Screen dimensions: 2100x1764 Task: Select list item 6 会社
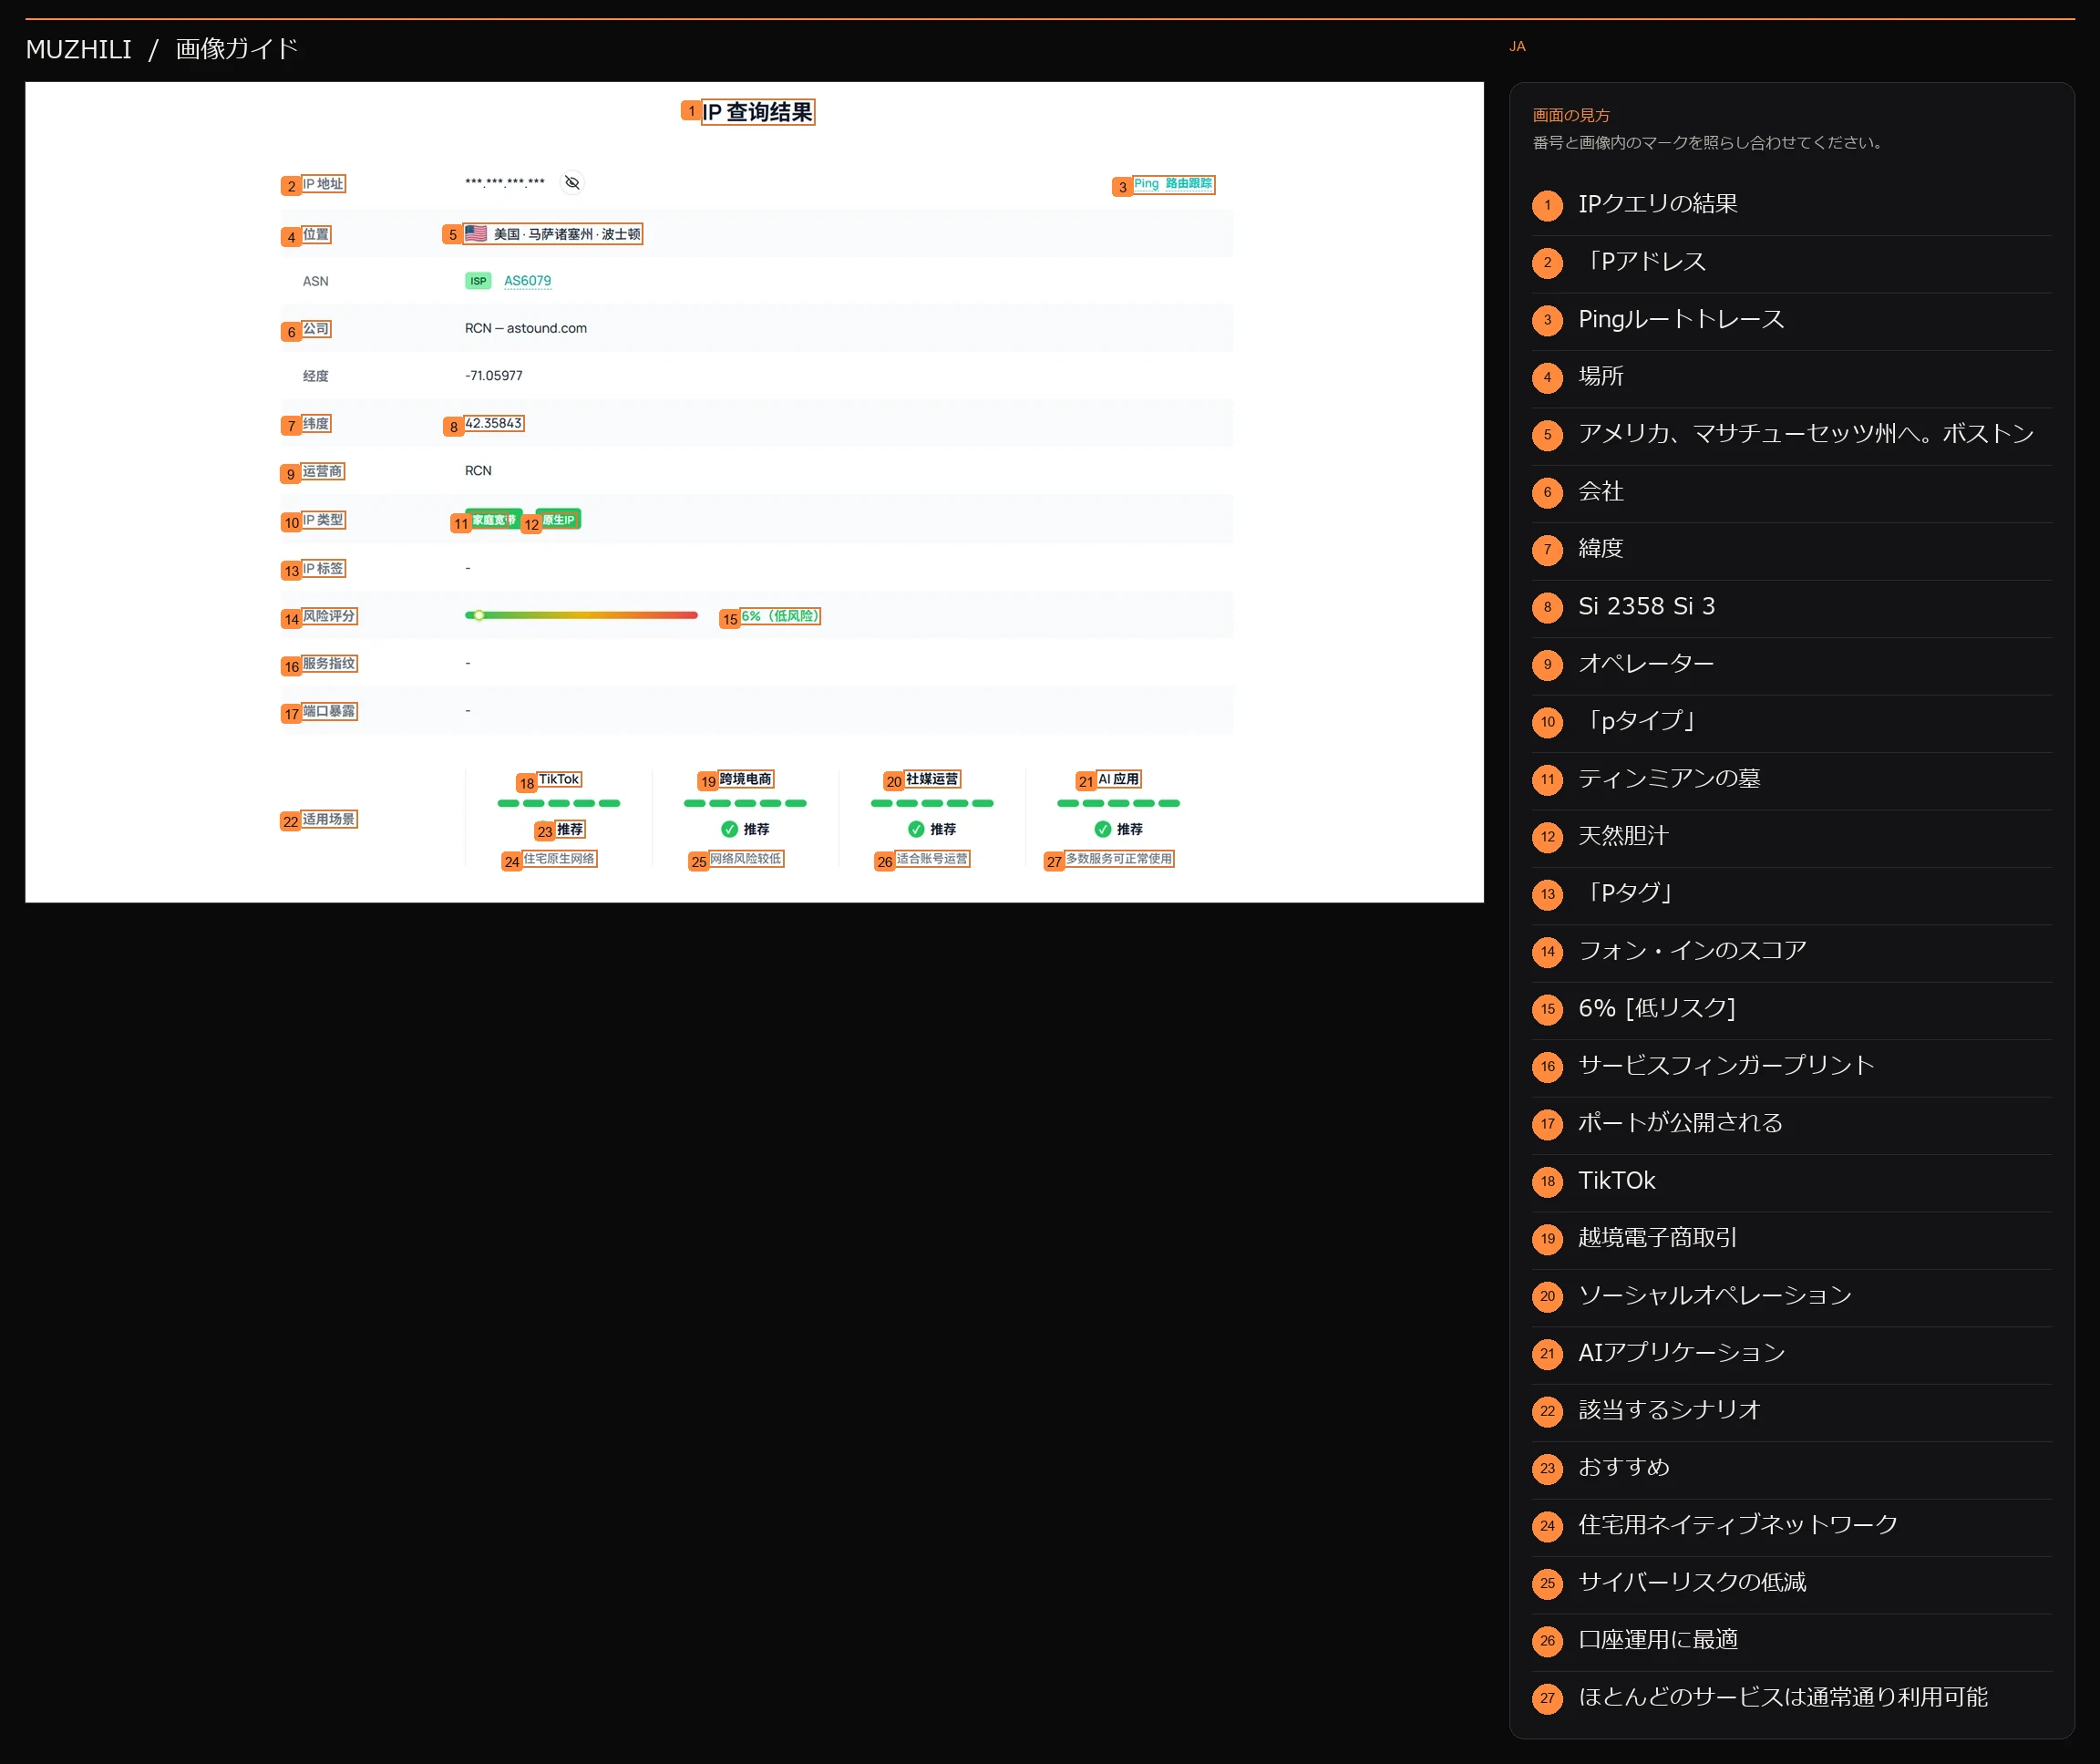tap(1791, 492)
